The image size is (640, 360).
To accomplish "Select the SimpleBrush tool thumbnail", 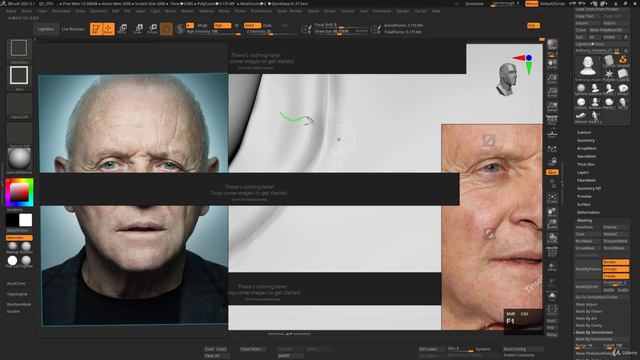I will tap(623, 60).
